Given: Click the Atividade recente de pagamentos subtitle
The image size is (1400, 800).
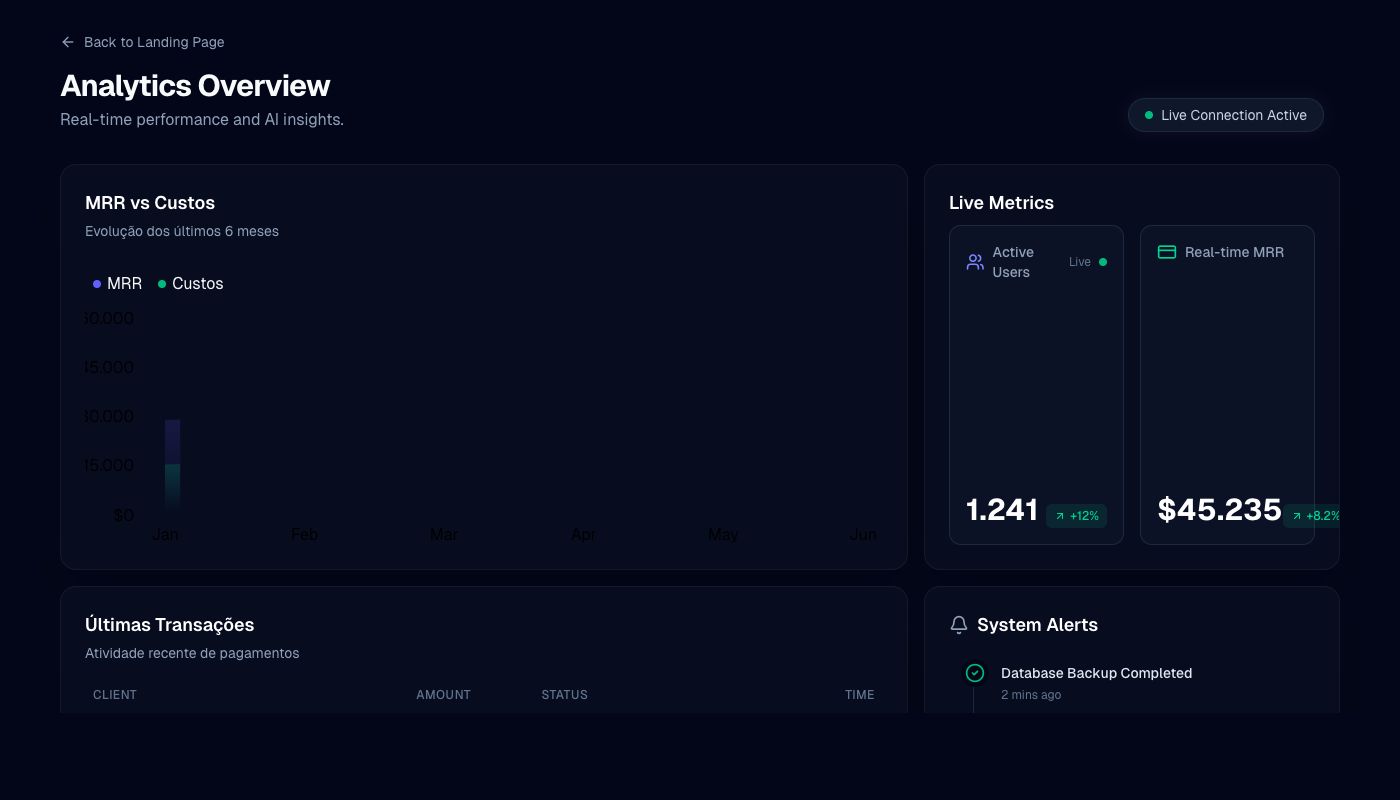Looking at the screenshot, I should pyautogui.click(x=192, y=653).
